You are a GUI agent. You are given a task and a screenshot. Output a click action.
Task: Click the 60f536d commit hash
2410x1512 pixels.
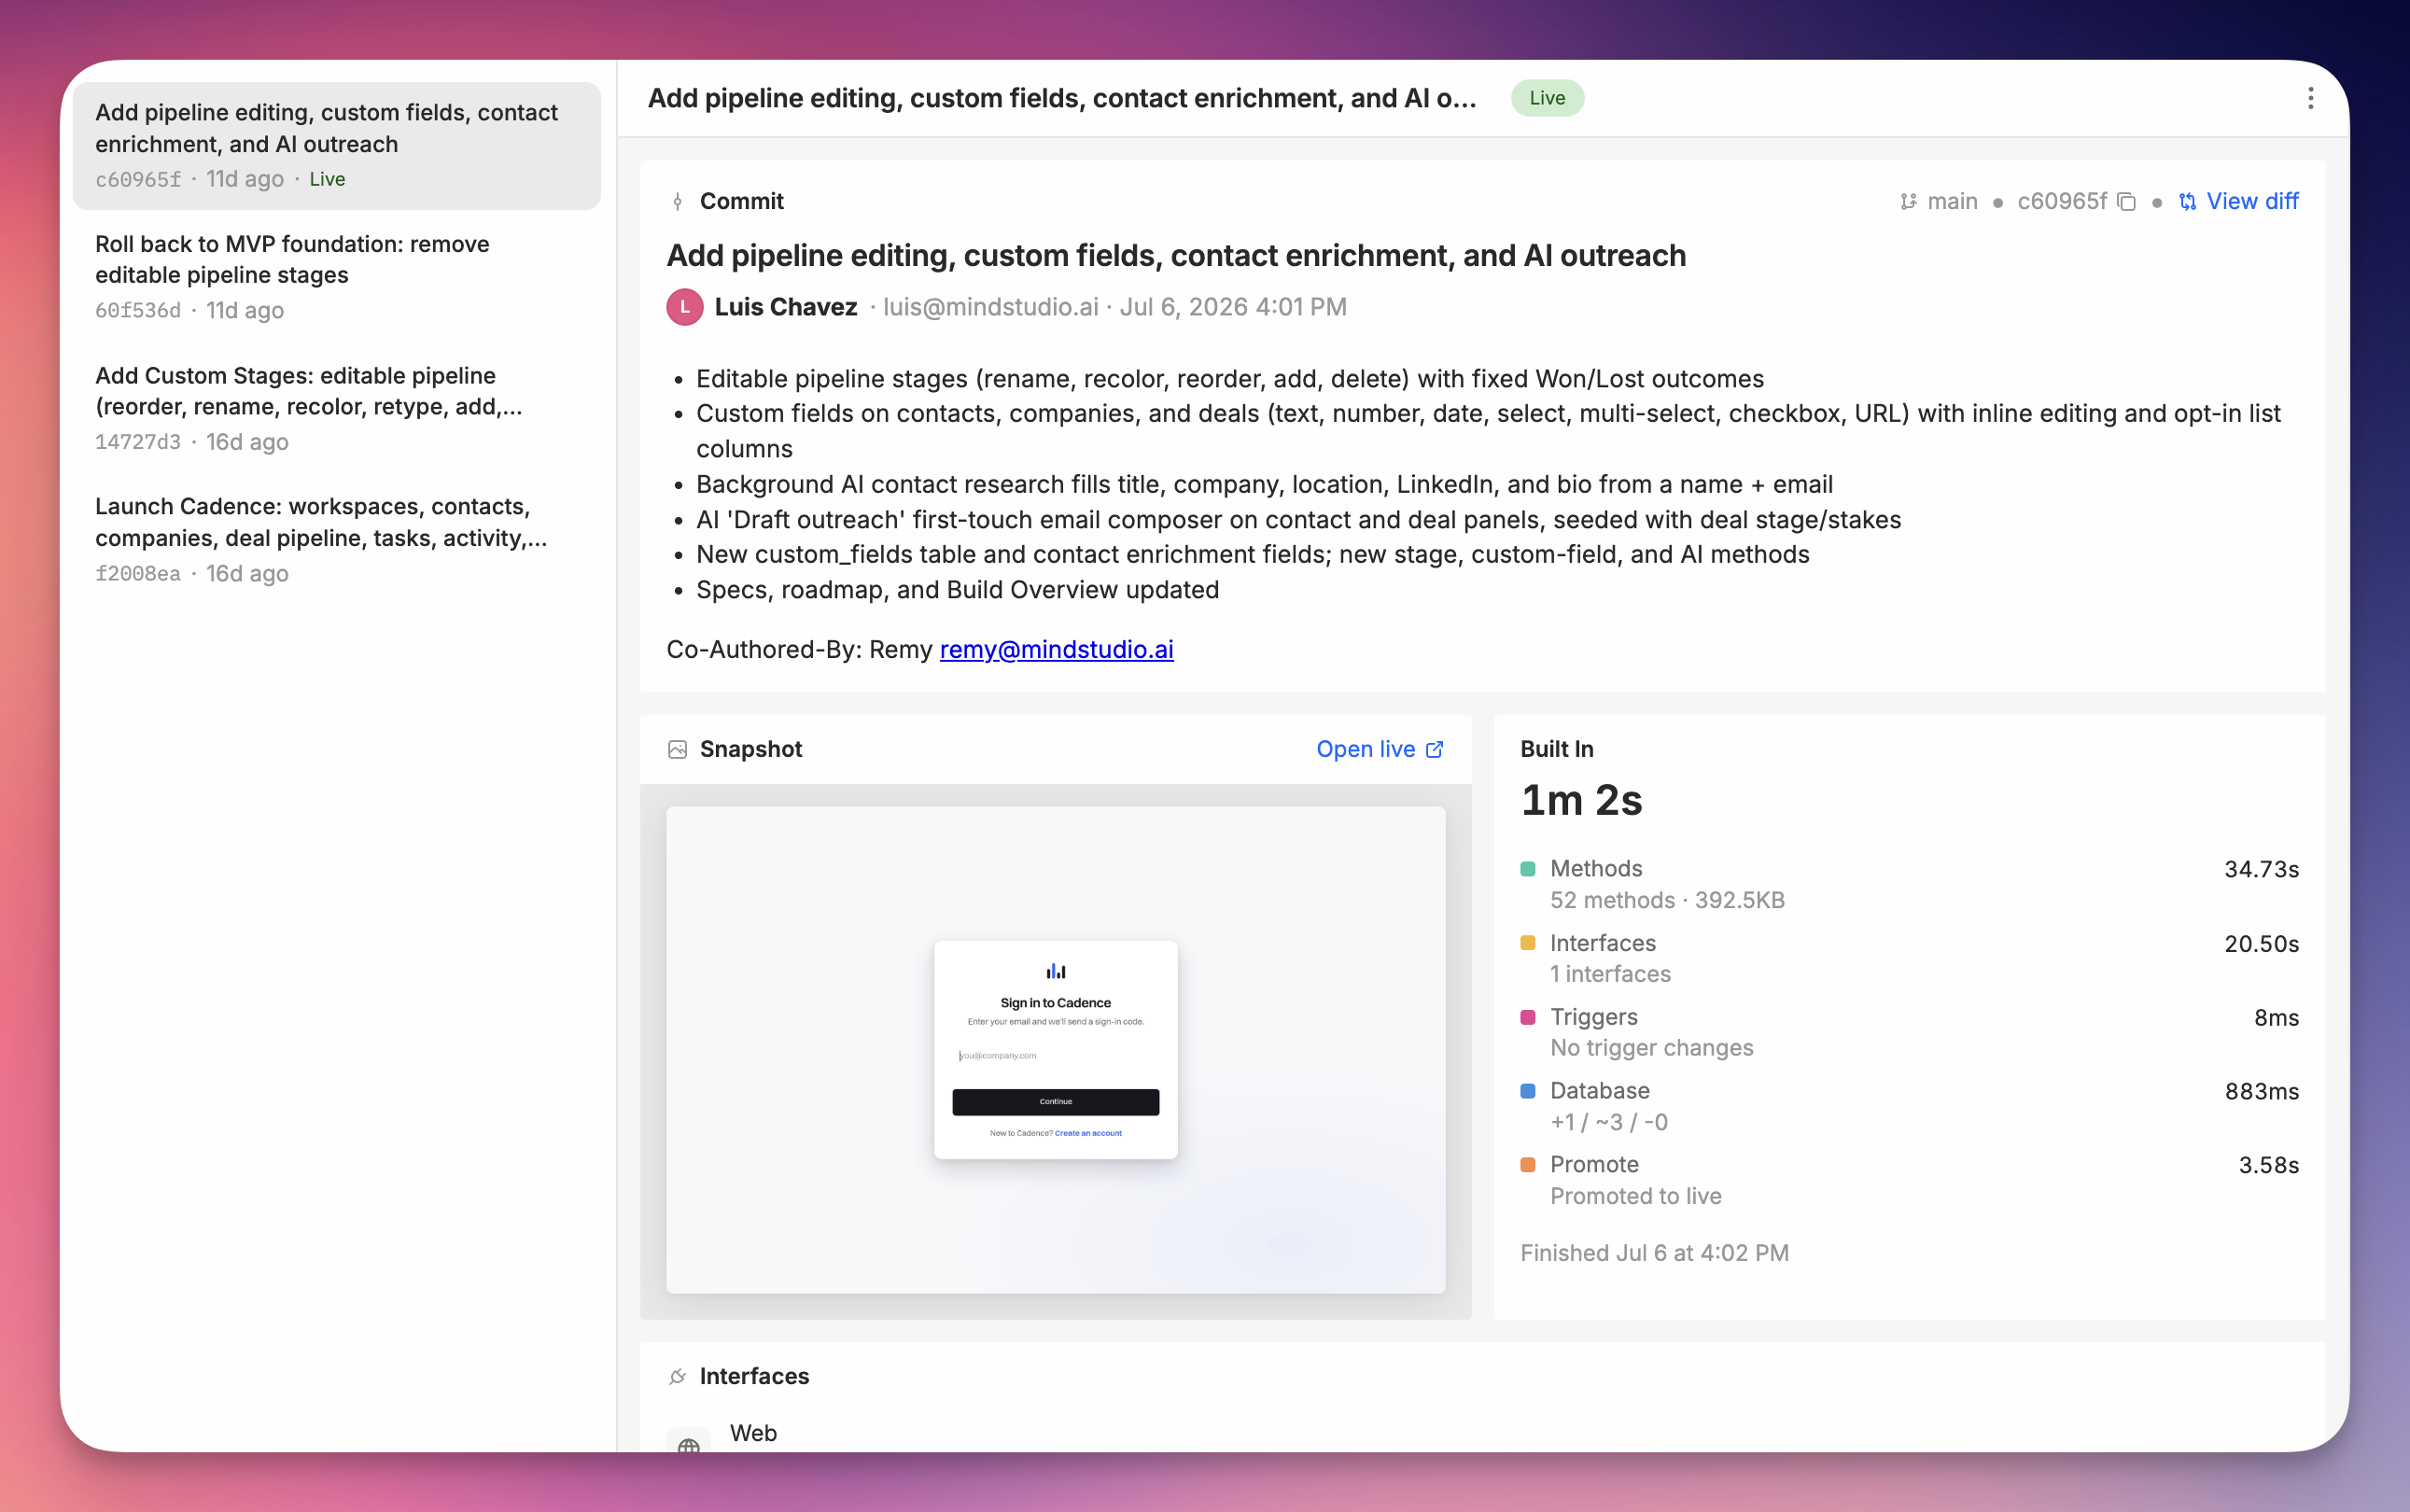click(138, 311)
